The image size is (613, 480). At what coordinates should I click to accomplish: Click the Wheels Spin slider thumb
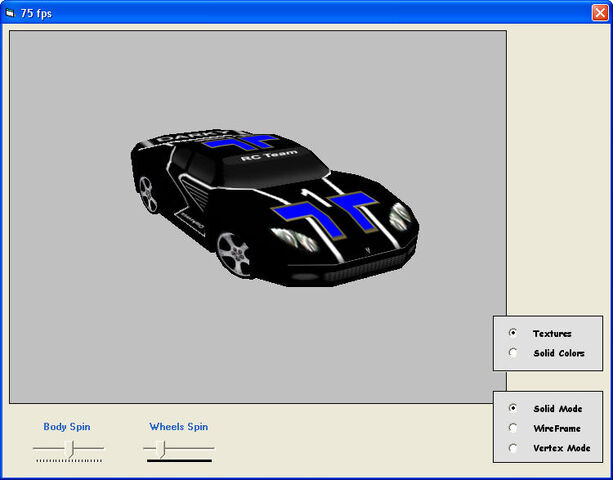[160, 449]
